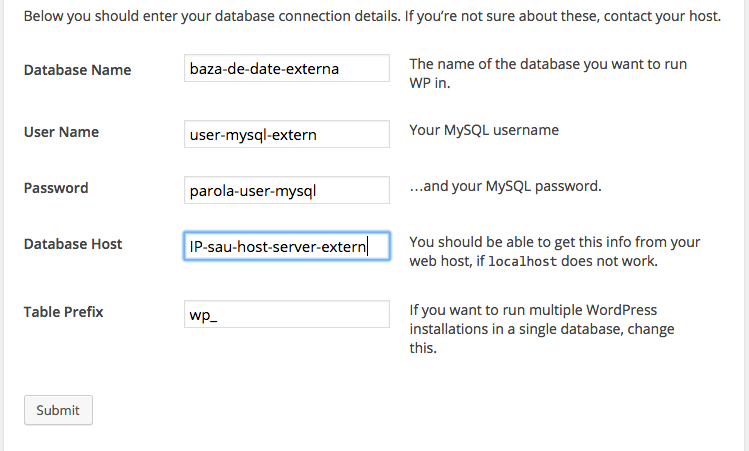Click the 'User Name' label
This screenshot has height=451, width=749.
pos(61,132)
